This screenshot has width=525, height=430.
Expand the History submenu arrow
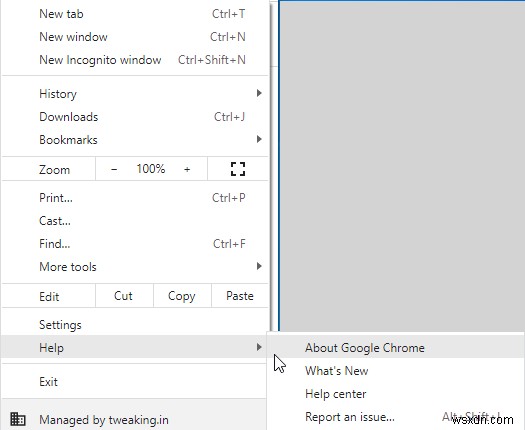pos(259,93)
